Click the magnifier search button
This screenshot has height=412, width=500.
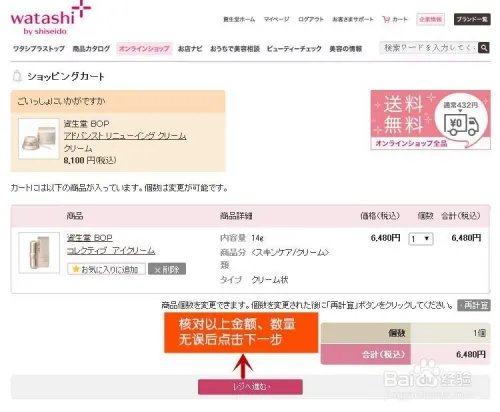(x=484, y=48)
